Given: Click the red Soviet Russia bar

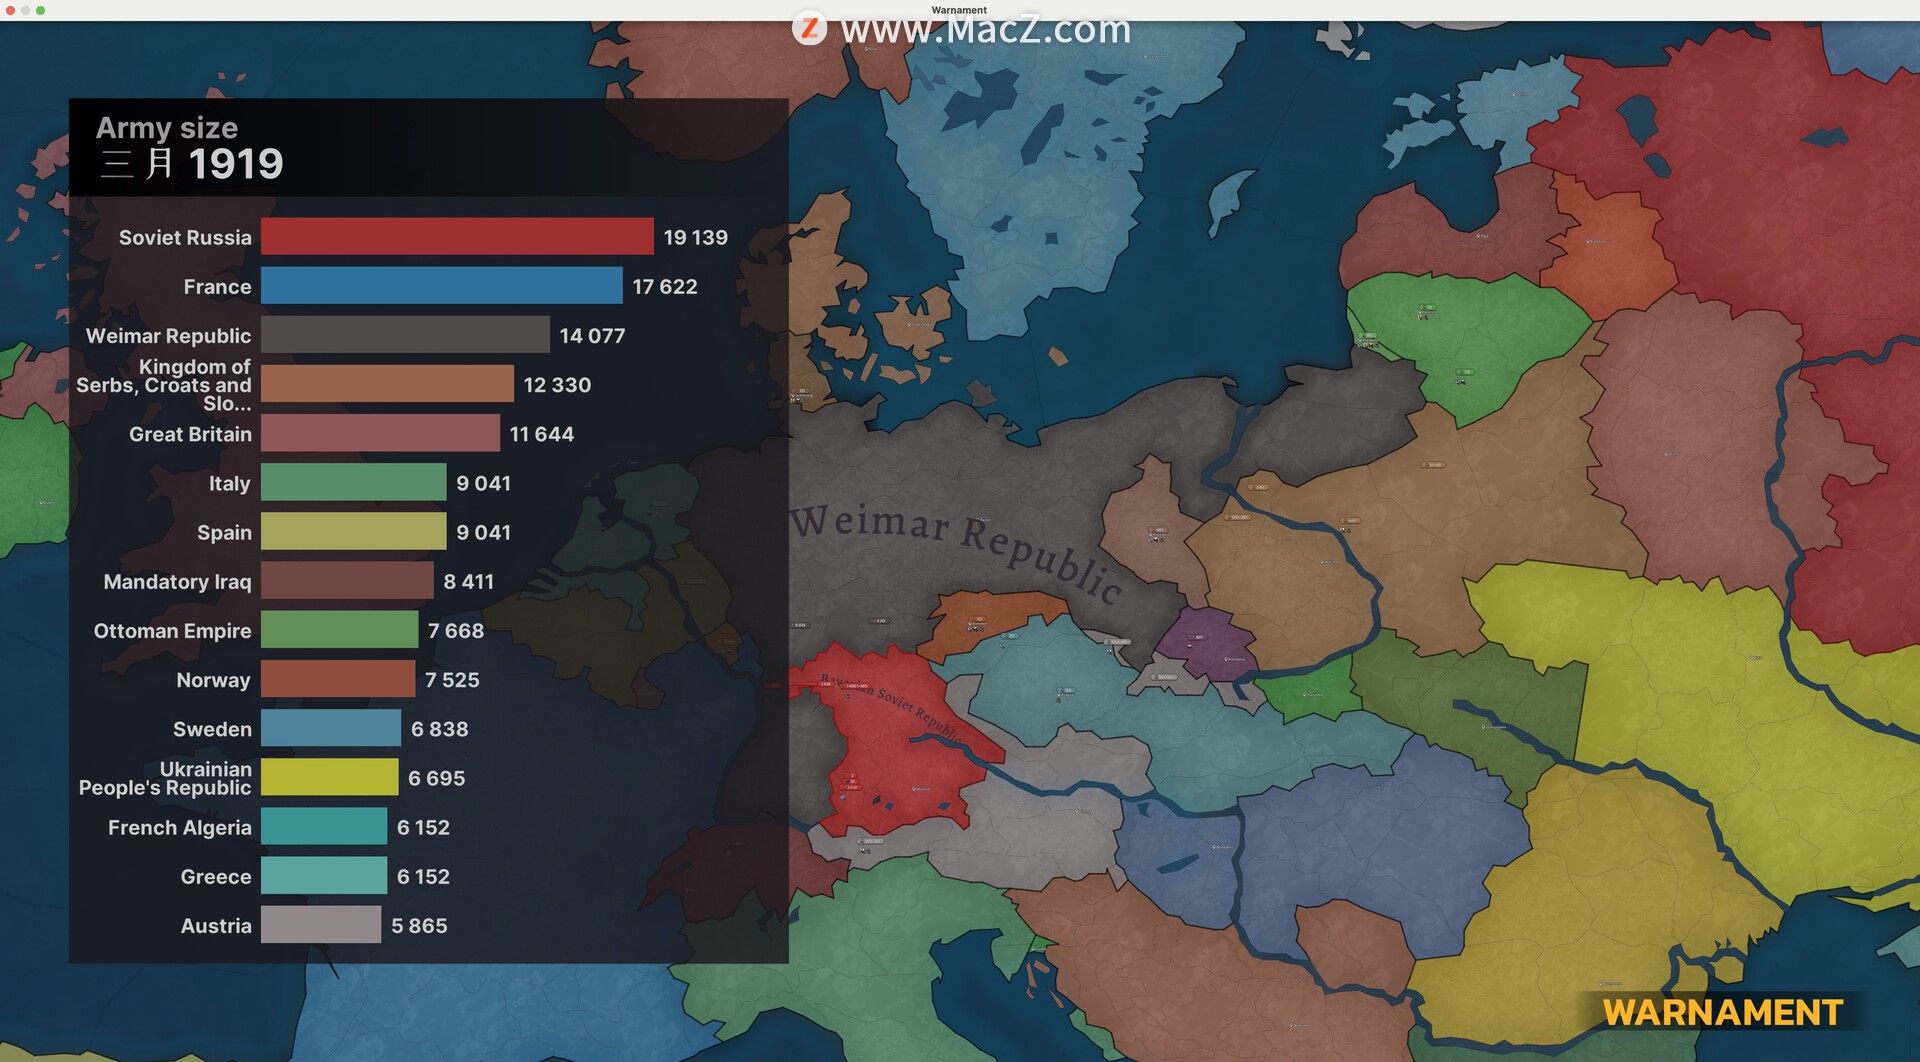Looking at the screenshot, I should (457, 237).
